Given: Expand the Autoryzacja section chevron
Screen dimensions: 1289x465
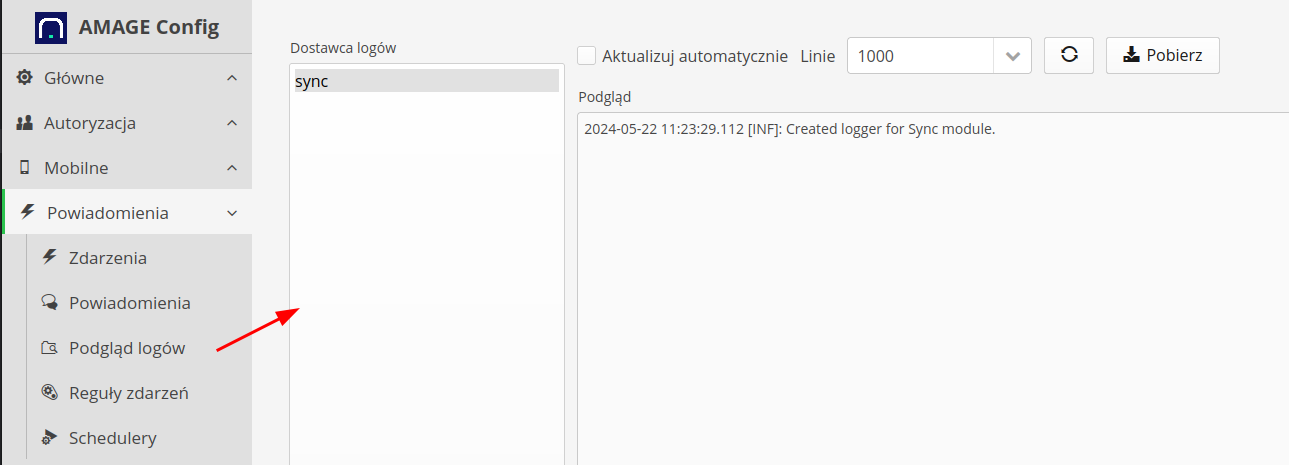Looking at the screenshot, I should point(232,123).
